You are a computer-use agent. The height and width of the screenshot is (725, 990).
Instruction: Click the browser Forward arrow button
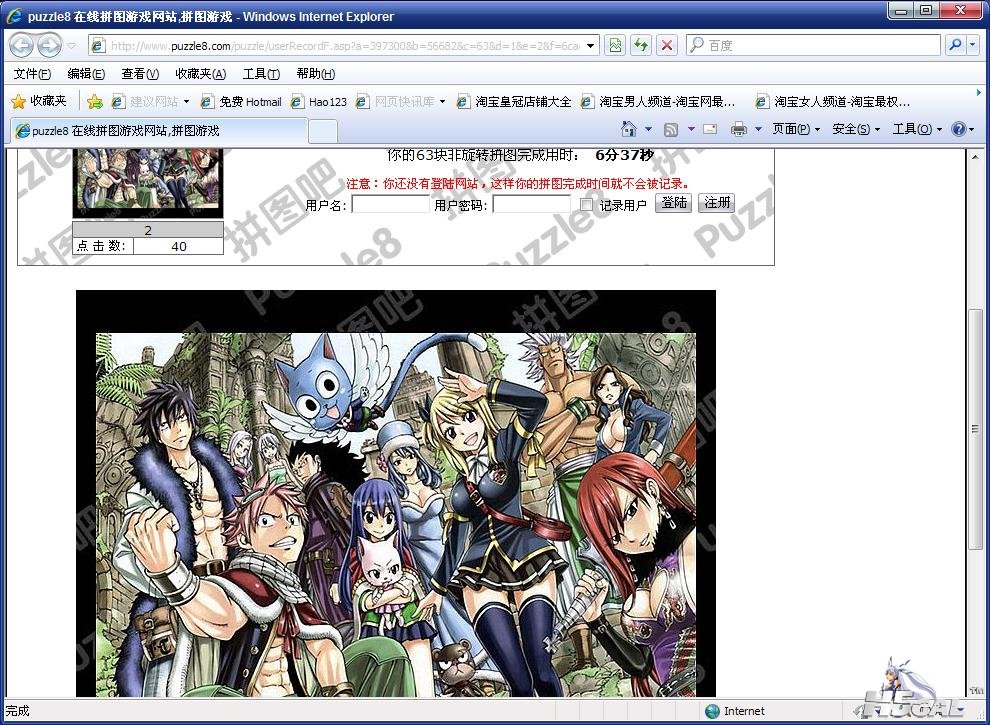tap(49, 45)
